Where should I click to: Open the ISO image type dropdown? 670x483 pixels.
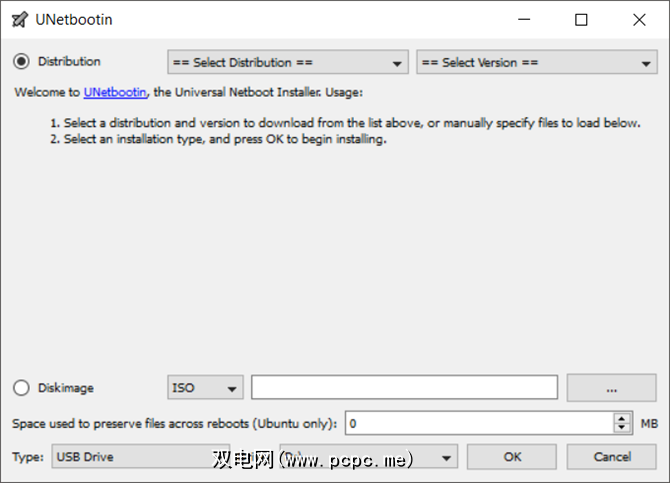pyautogui.click(x=205, y=388)
